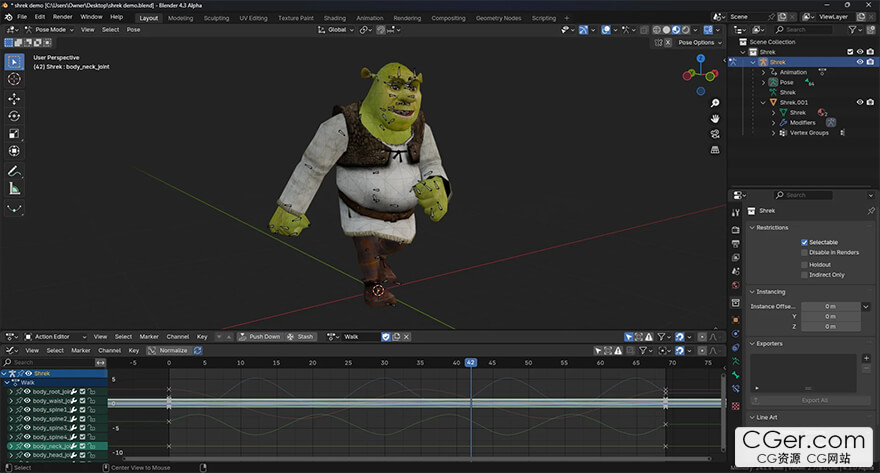The height and width of the screenshot is (473, 880).
Task: Select the Measure tool
Action: [x=14, y=188]
